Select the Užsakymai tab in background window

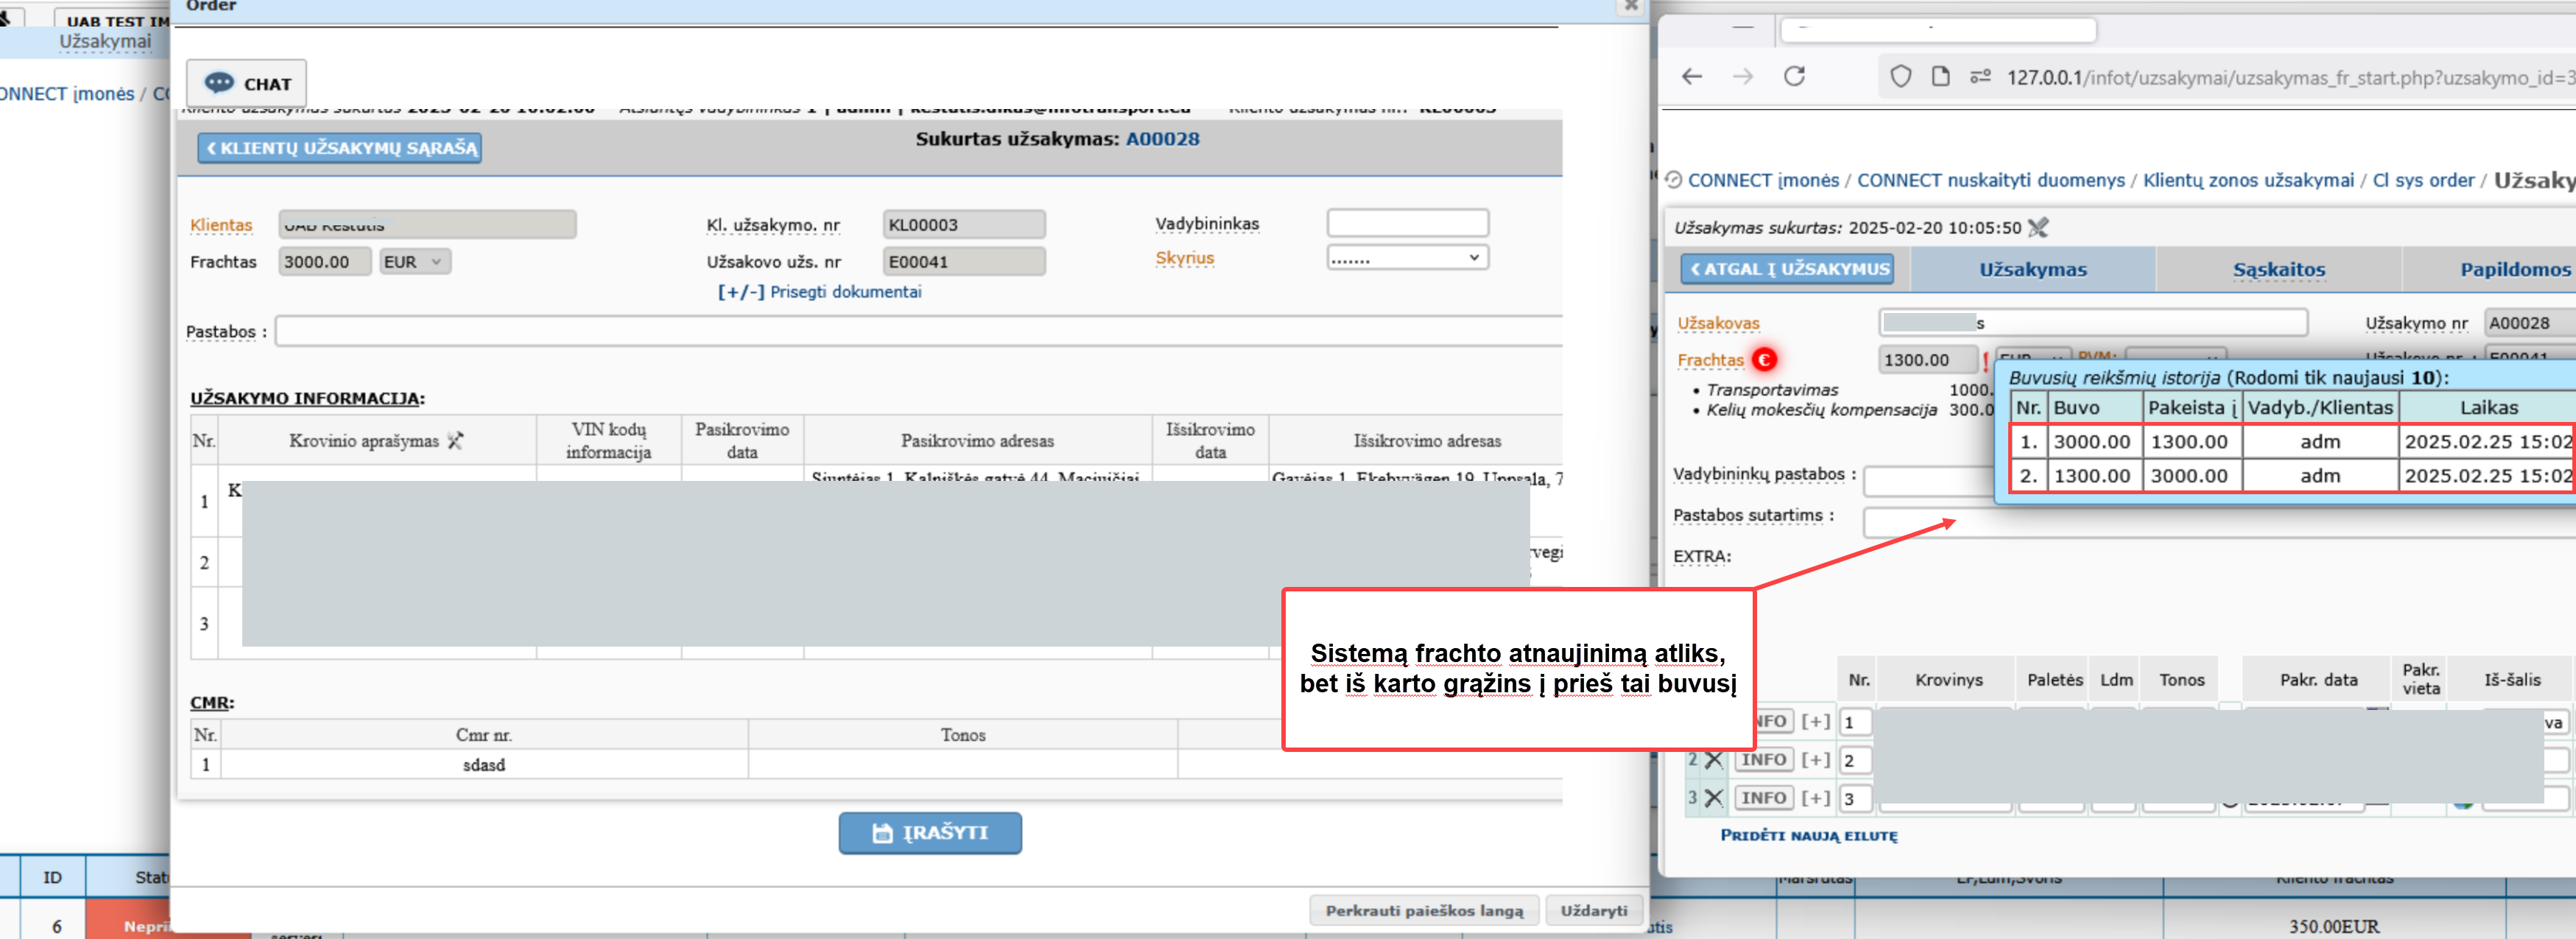click(x=105, y=41)
